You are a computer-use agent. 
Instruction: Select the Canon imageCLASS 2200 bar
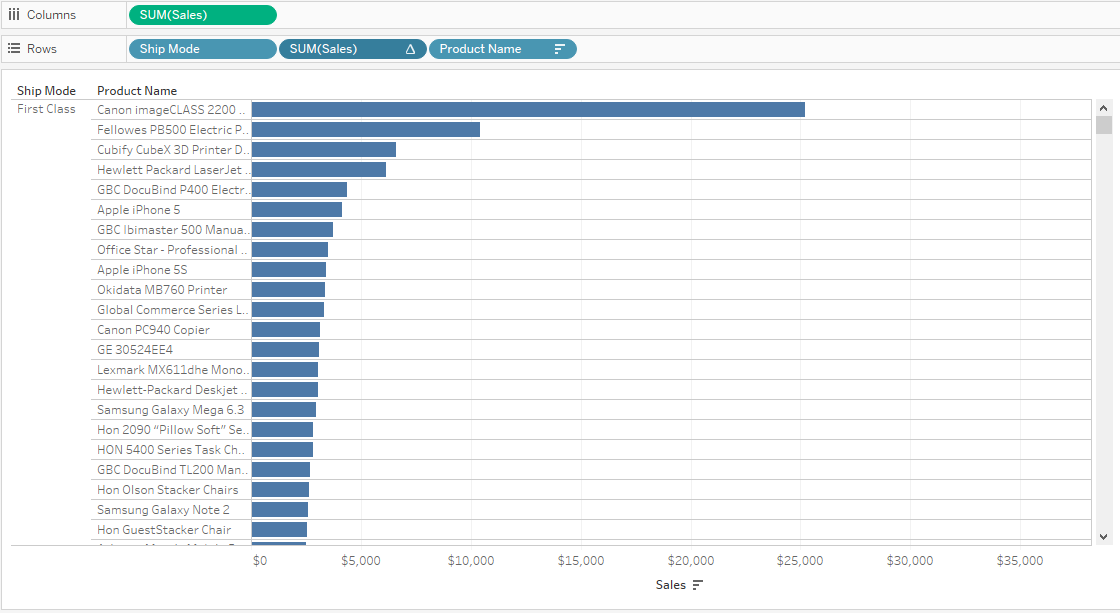[x=528, y=110]
